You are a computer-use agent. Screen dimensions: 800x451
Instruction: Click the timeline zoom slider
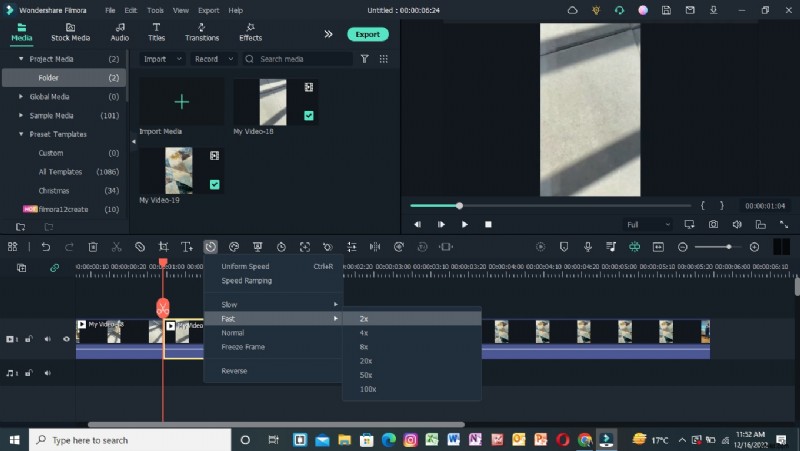[x=718, y=247]
